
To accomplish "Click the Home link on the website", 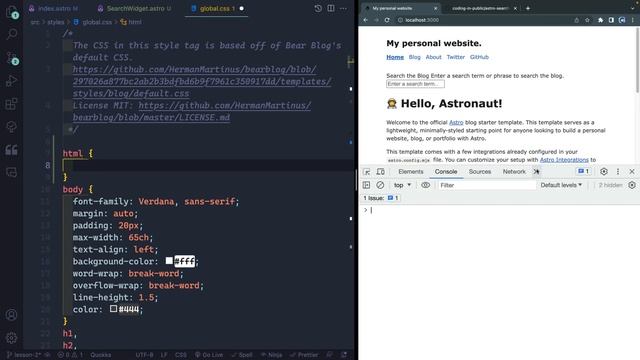I will coord(395,57).
